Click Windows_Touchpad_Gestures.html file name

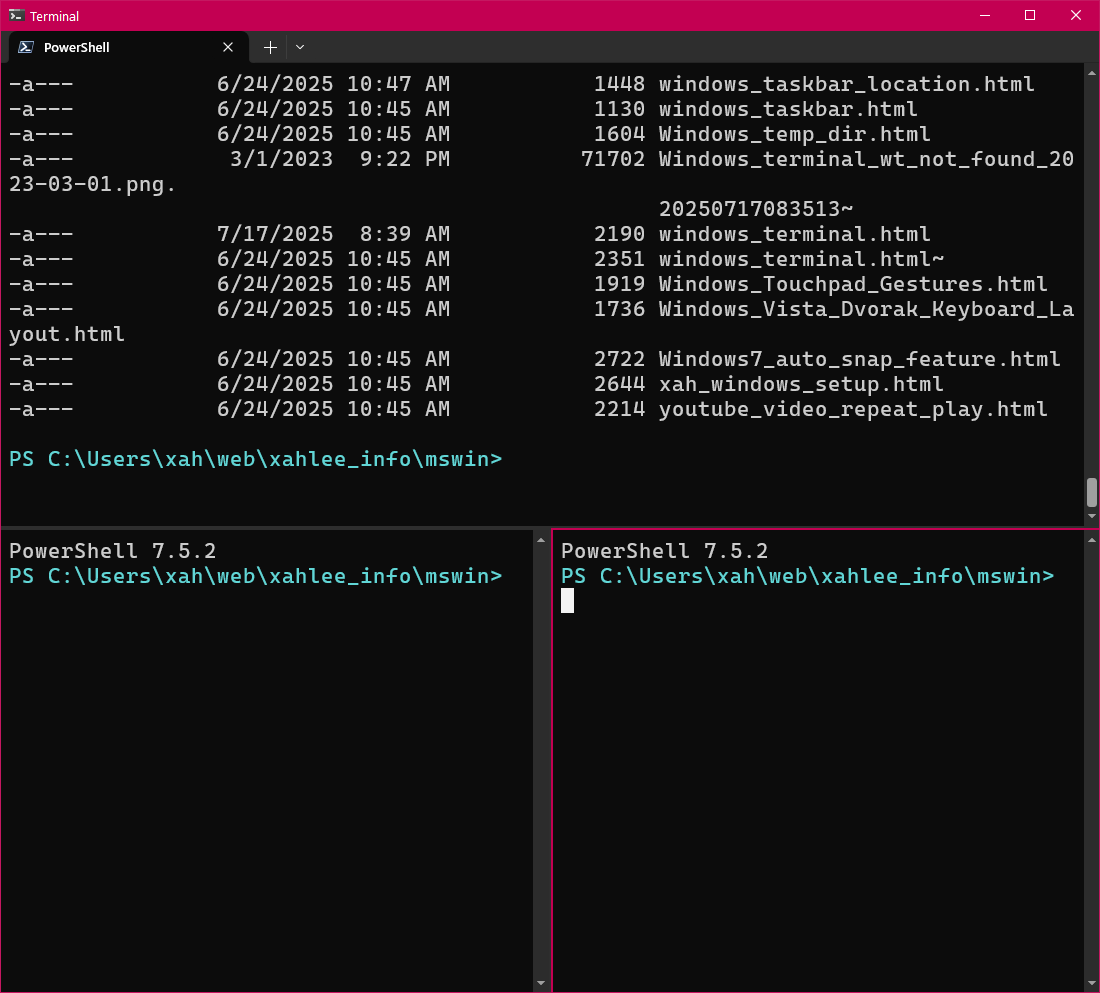852,284
